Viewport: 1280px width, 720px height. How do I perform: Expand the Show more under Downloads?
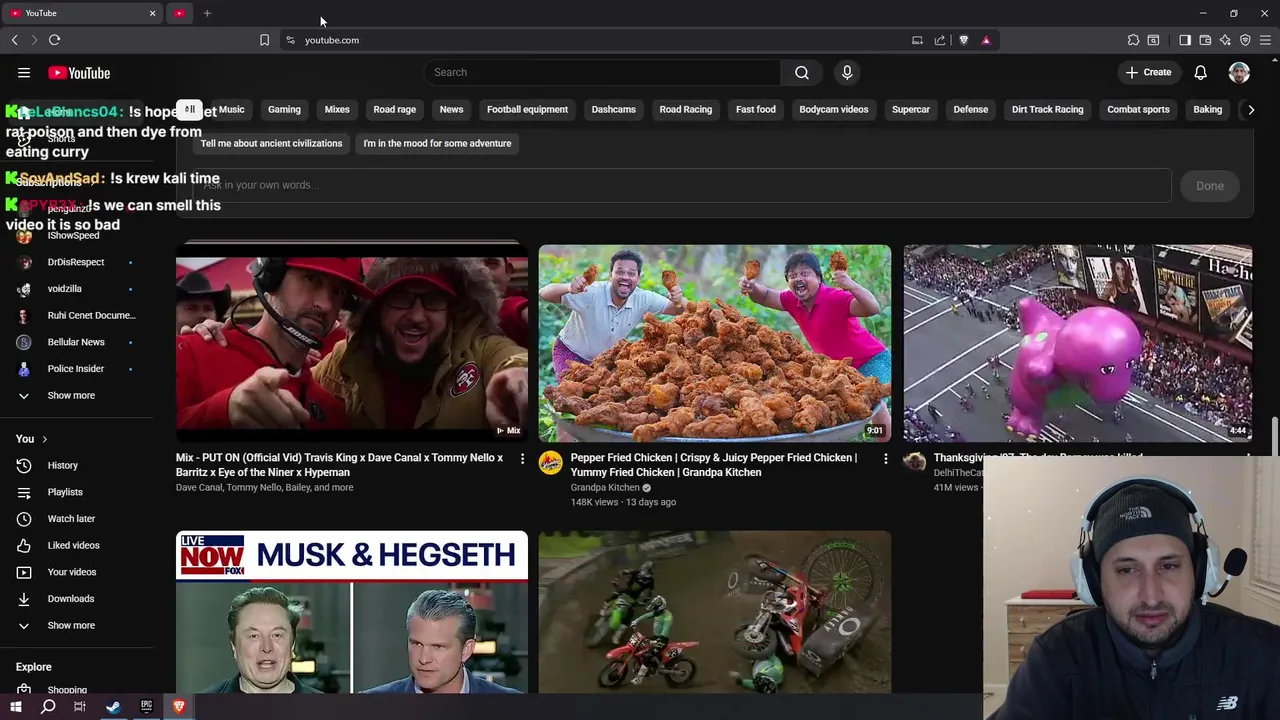[x=71, y=625]
